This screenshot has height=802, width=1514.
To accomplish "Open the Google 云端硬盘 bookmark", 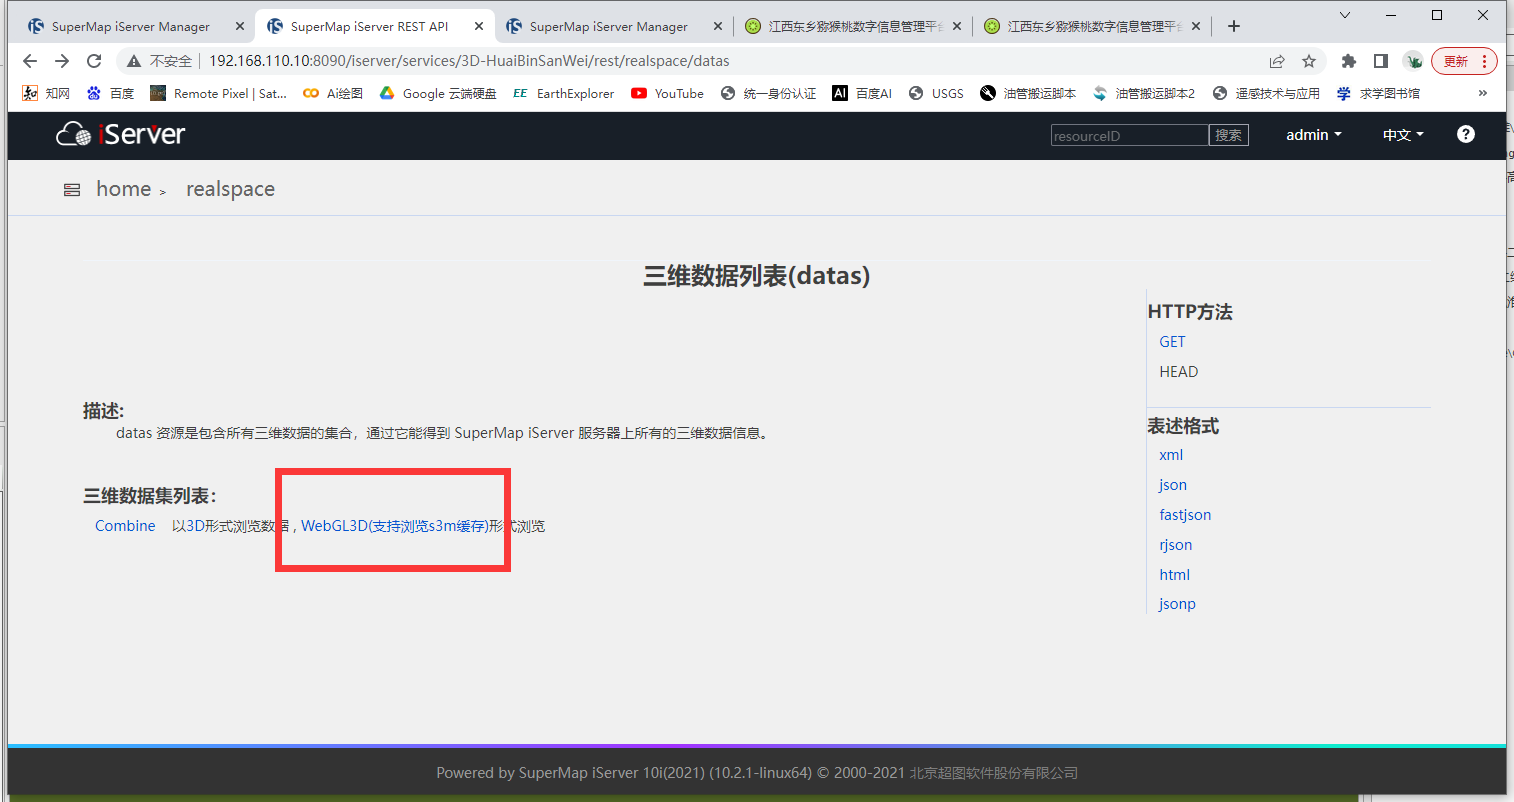I will point(438,93).
